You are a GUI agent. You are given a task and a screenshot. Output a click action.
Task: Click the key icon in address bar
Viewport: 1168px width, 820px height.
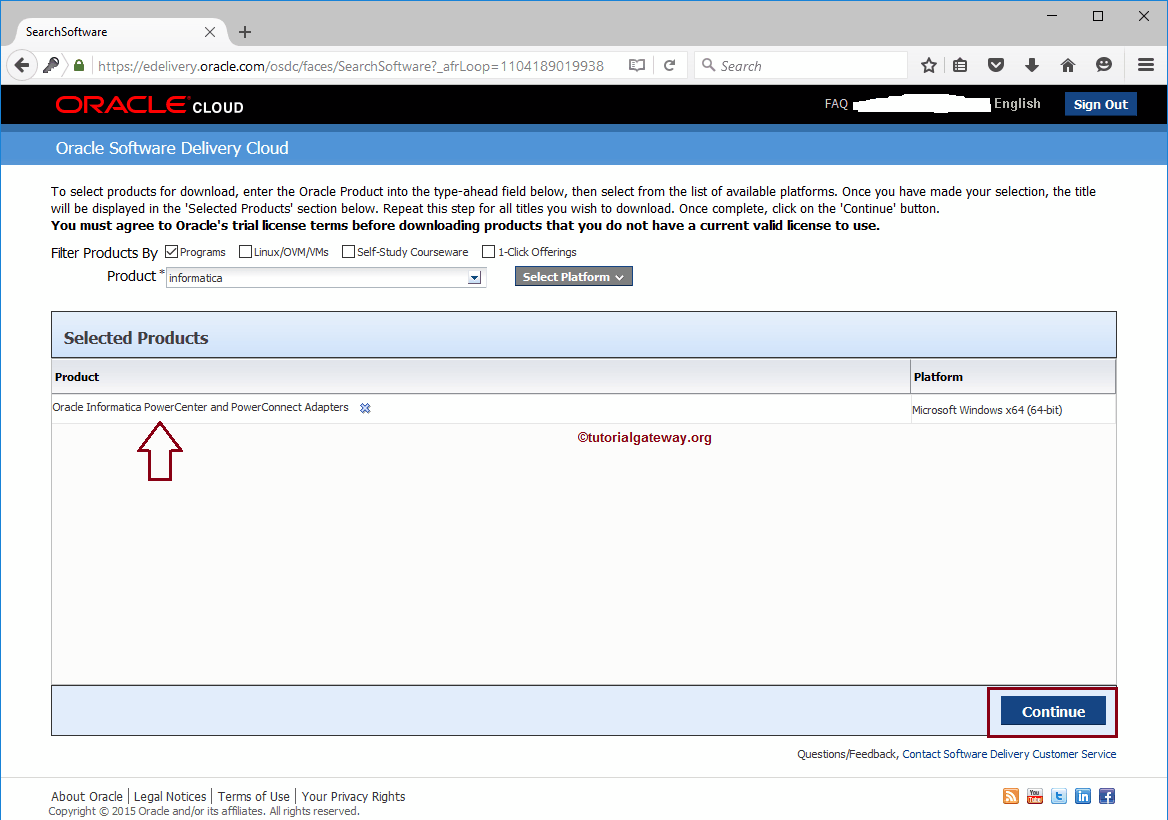51,66
